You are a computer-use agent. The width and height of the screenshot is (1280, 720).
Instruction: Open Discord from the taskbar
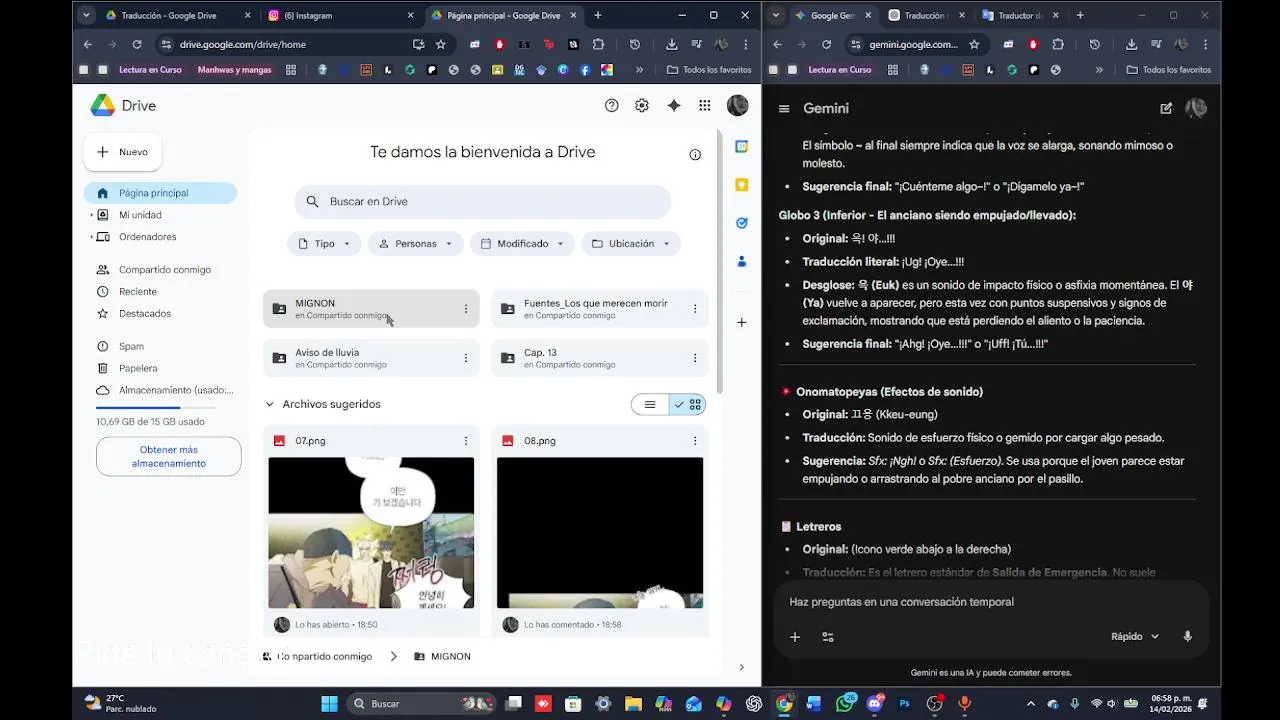[875, 704]
